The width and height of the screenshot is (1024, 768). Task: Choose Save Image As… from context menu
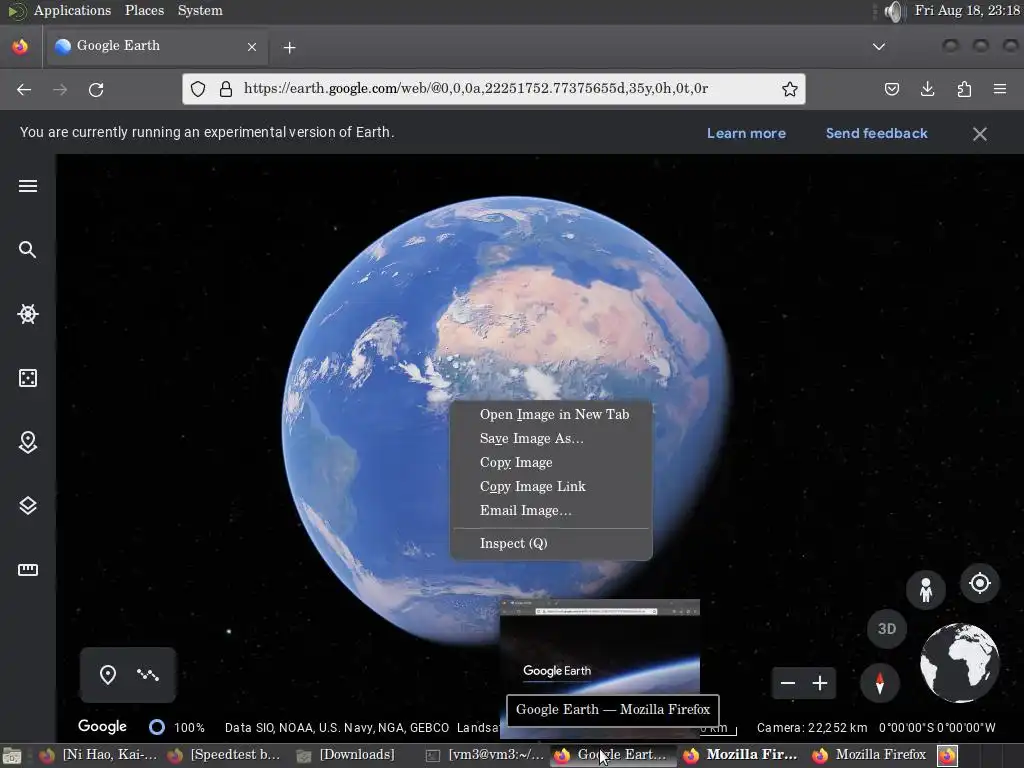(551, 439)
